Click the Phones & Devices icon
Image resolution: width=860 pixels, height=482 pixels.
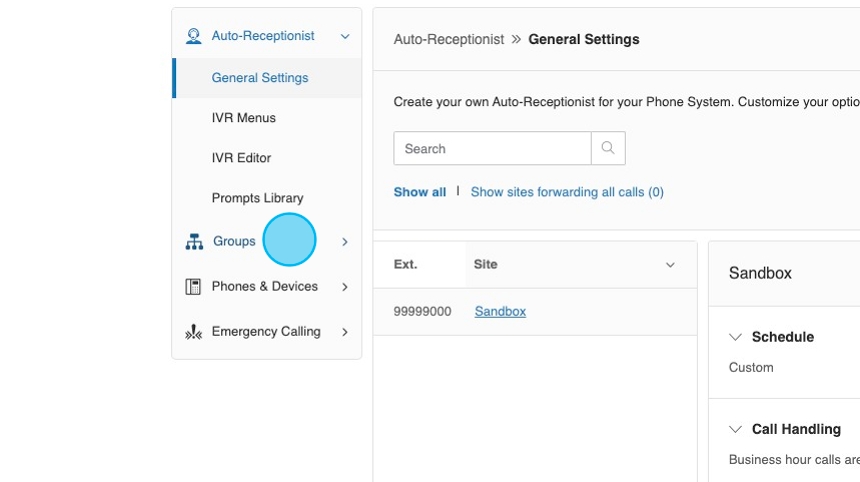194,287
